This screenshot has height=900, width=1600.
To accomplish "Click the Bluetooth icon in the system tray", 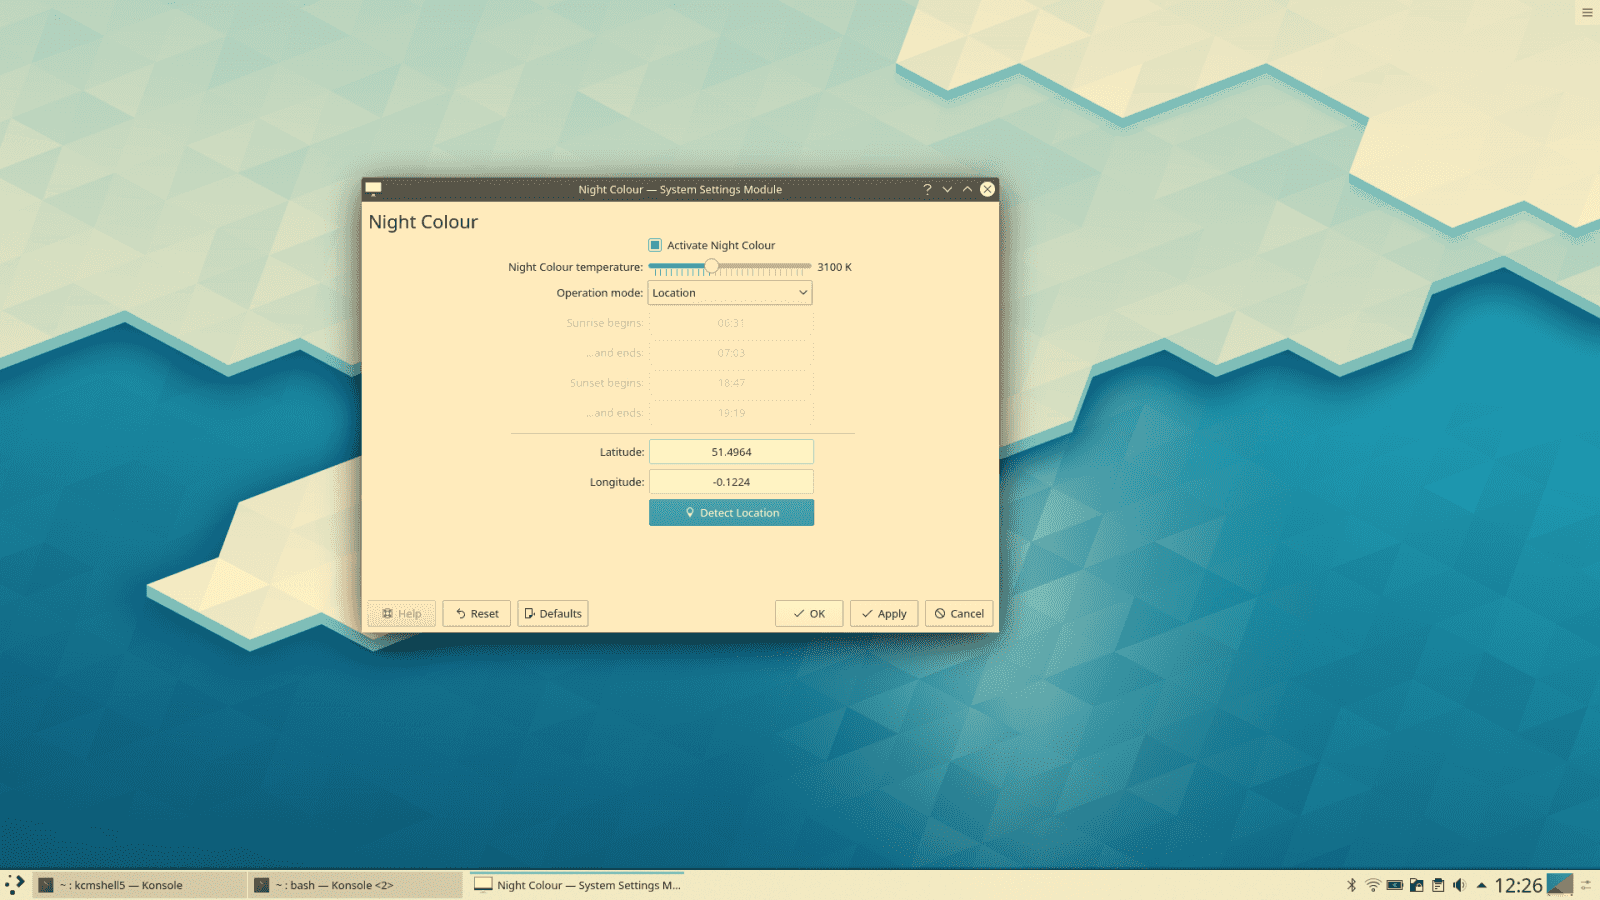I will 1352,885.
